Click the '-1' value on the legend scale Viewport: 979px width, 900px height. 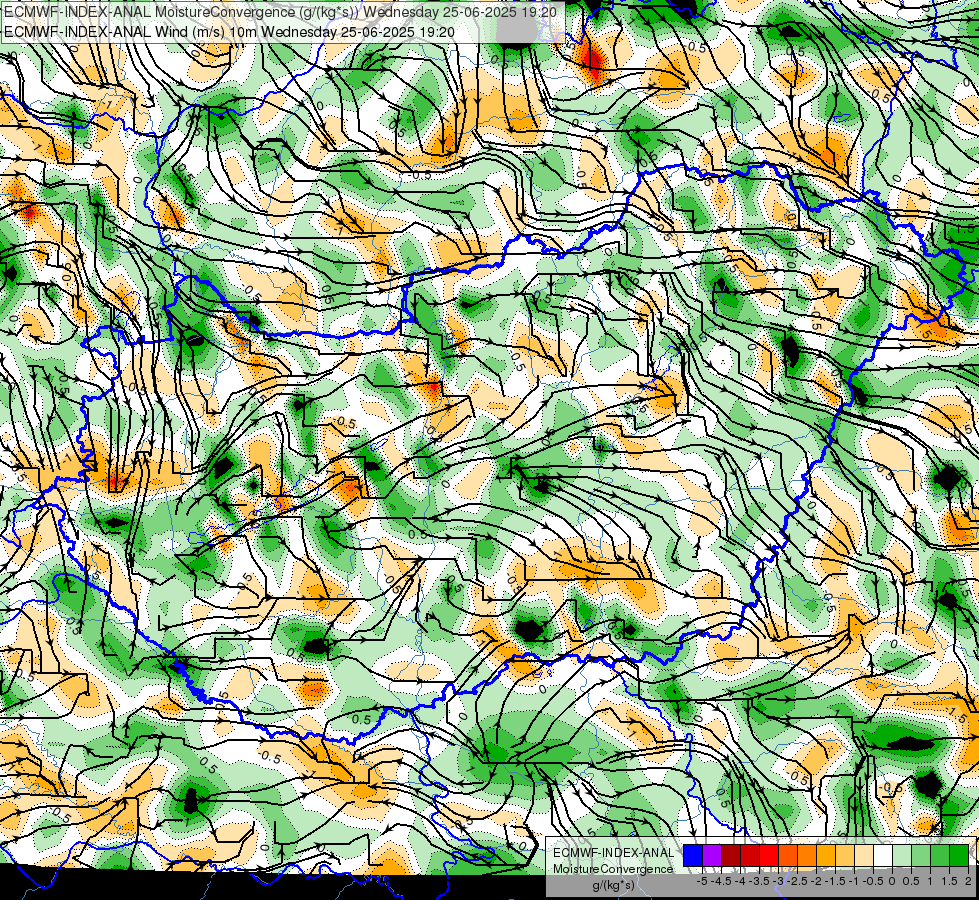point(854,881)
